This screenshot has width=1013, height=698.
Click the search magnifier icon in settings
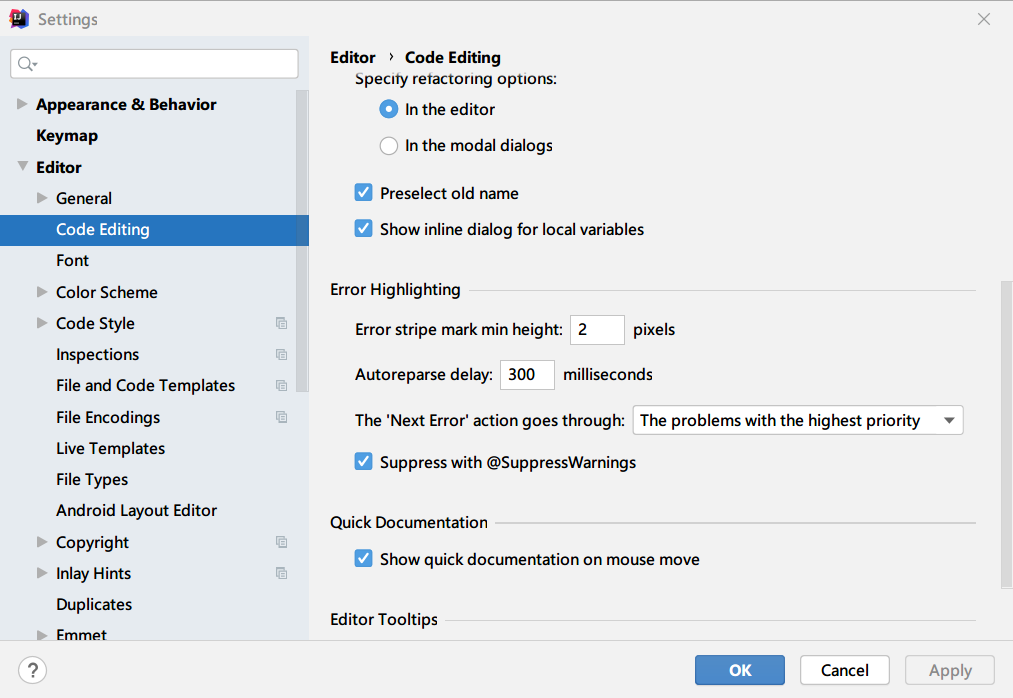(27, 64)
